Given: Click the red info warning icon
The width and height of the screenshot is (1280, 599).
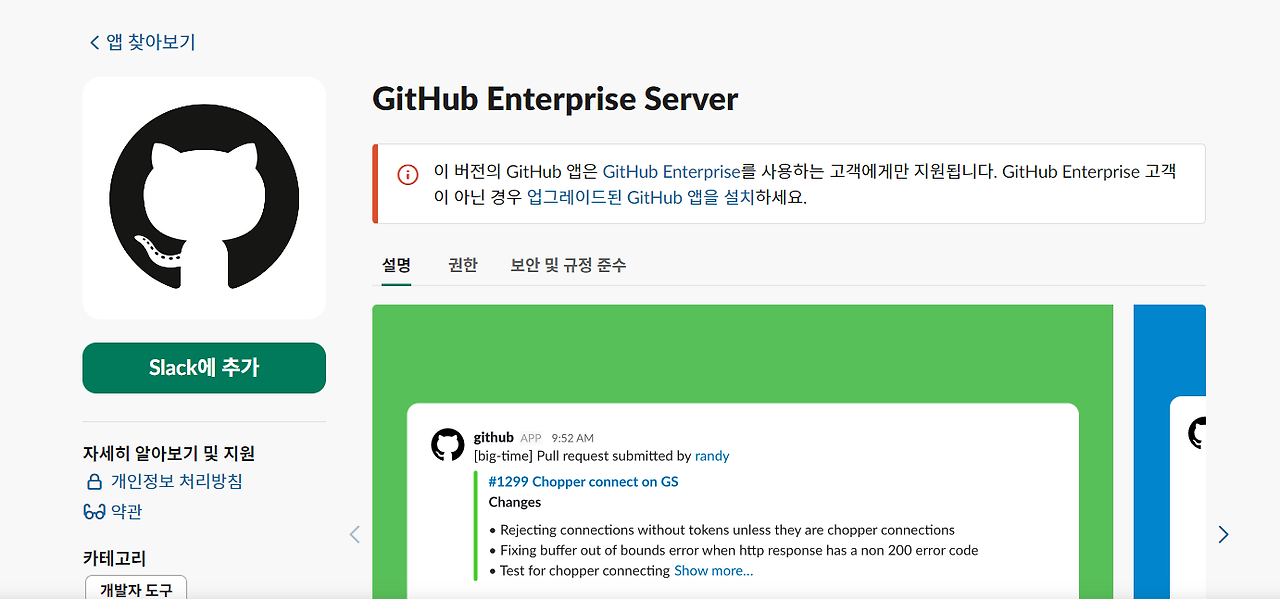Looking at the screenshot, I should tap(408, 174).
